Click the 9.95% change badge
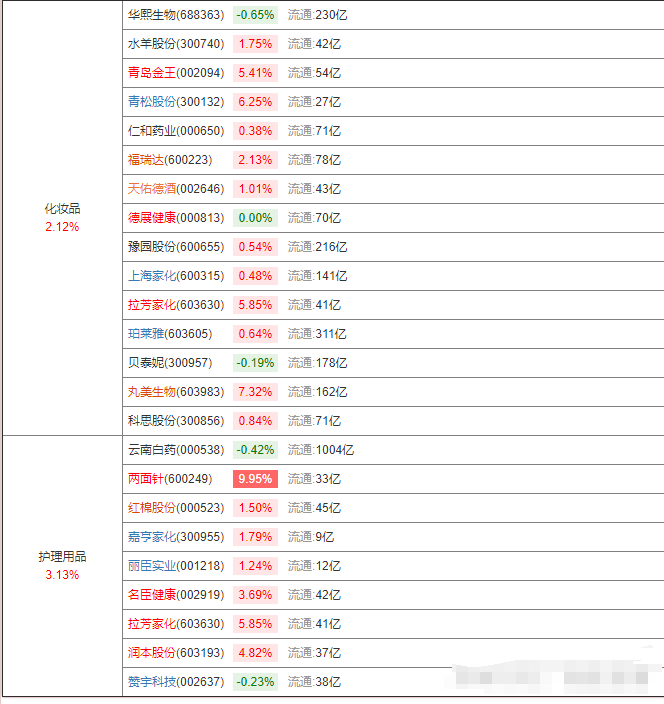Screen dimensions: 664x704 pyautogui.click(x=255, y=479)
